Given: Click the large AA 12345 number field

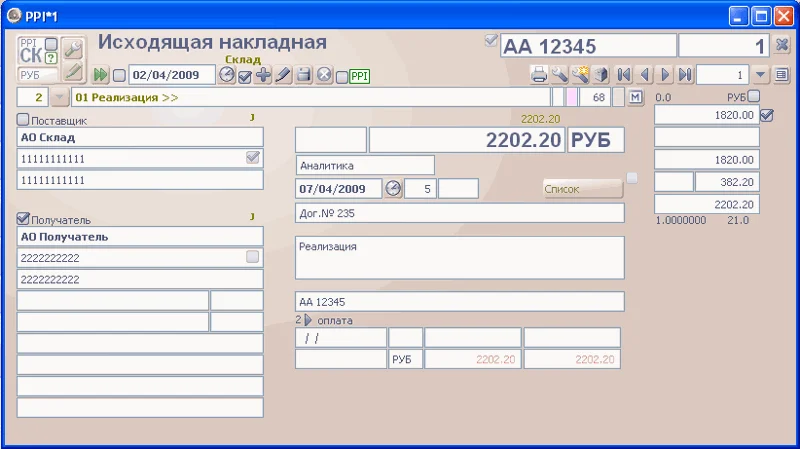Looking at the screenshot, I should pos(588,46).
